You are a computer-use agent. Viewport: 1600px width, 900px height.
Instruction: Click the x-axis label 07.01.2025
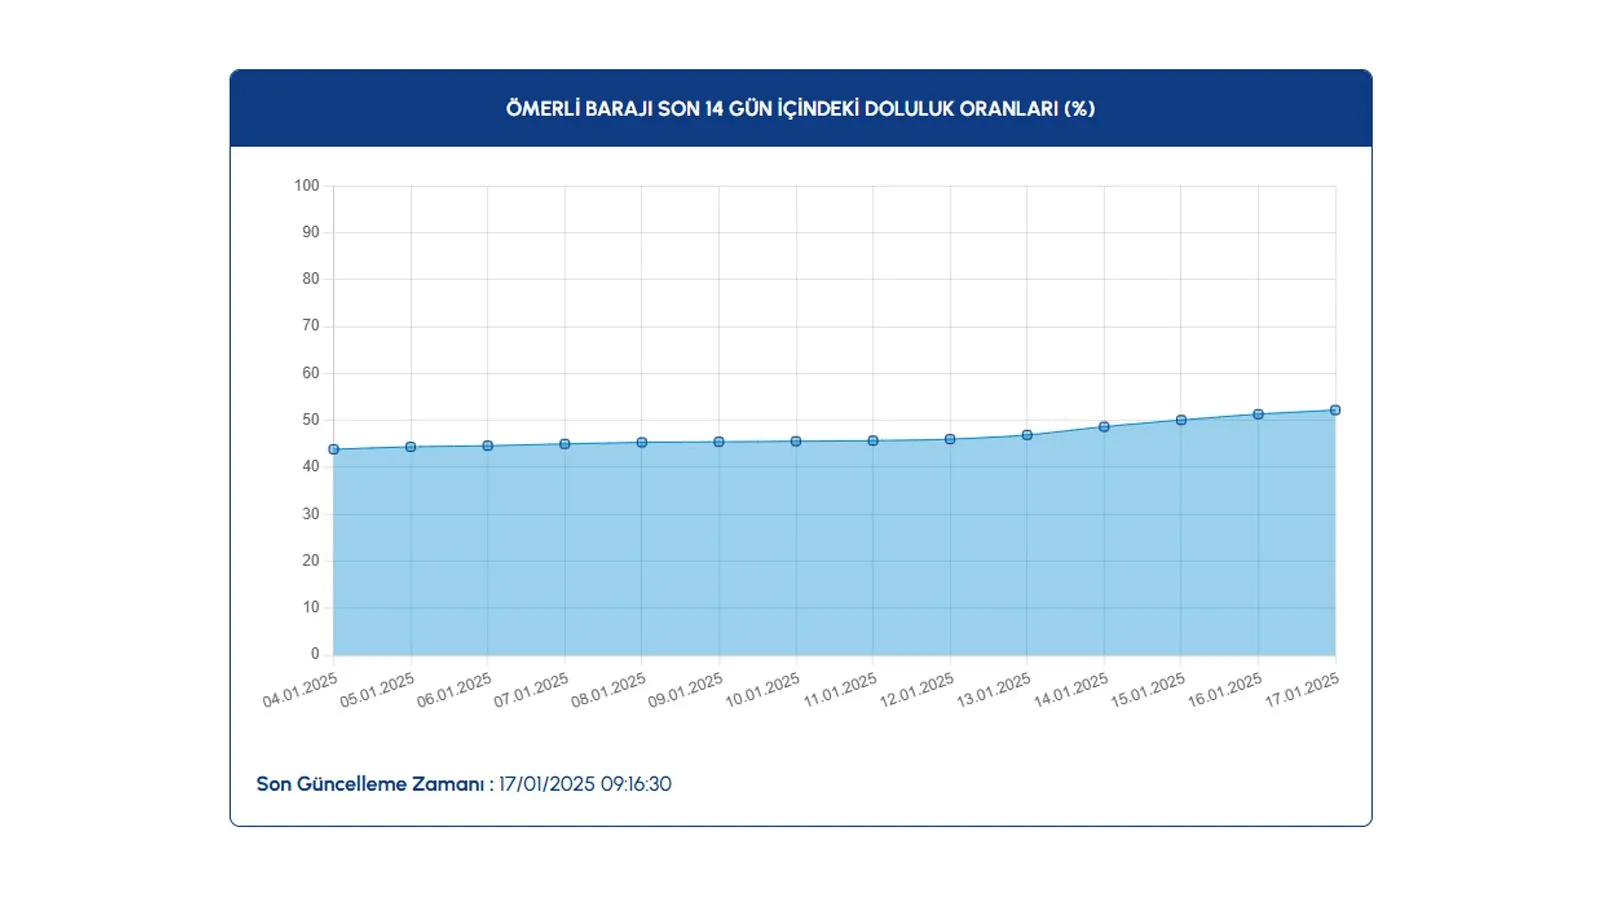pyautogui.click(x=531, y=690)
